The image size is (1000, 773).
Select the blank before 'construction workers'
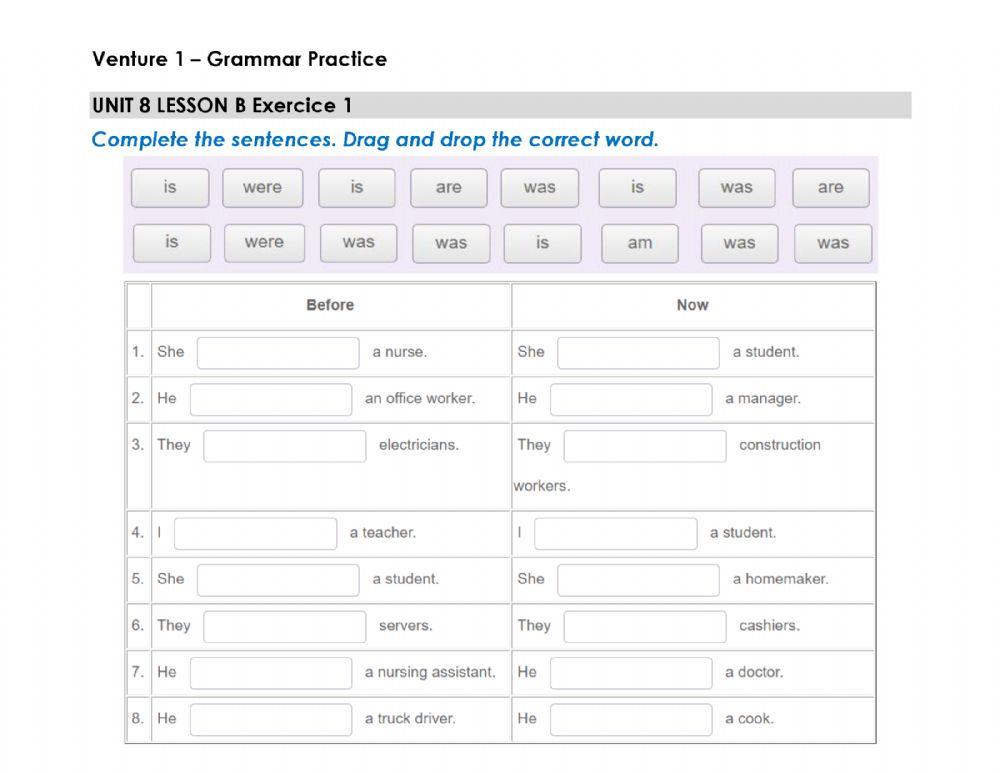[645, 445]
